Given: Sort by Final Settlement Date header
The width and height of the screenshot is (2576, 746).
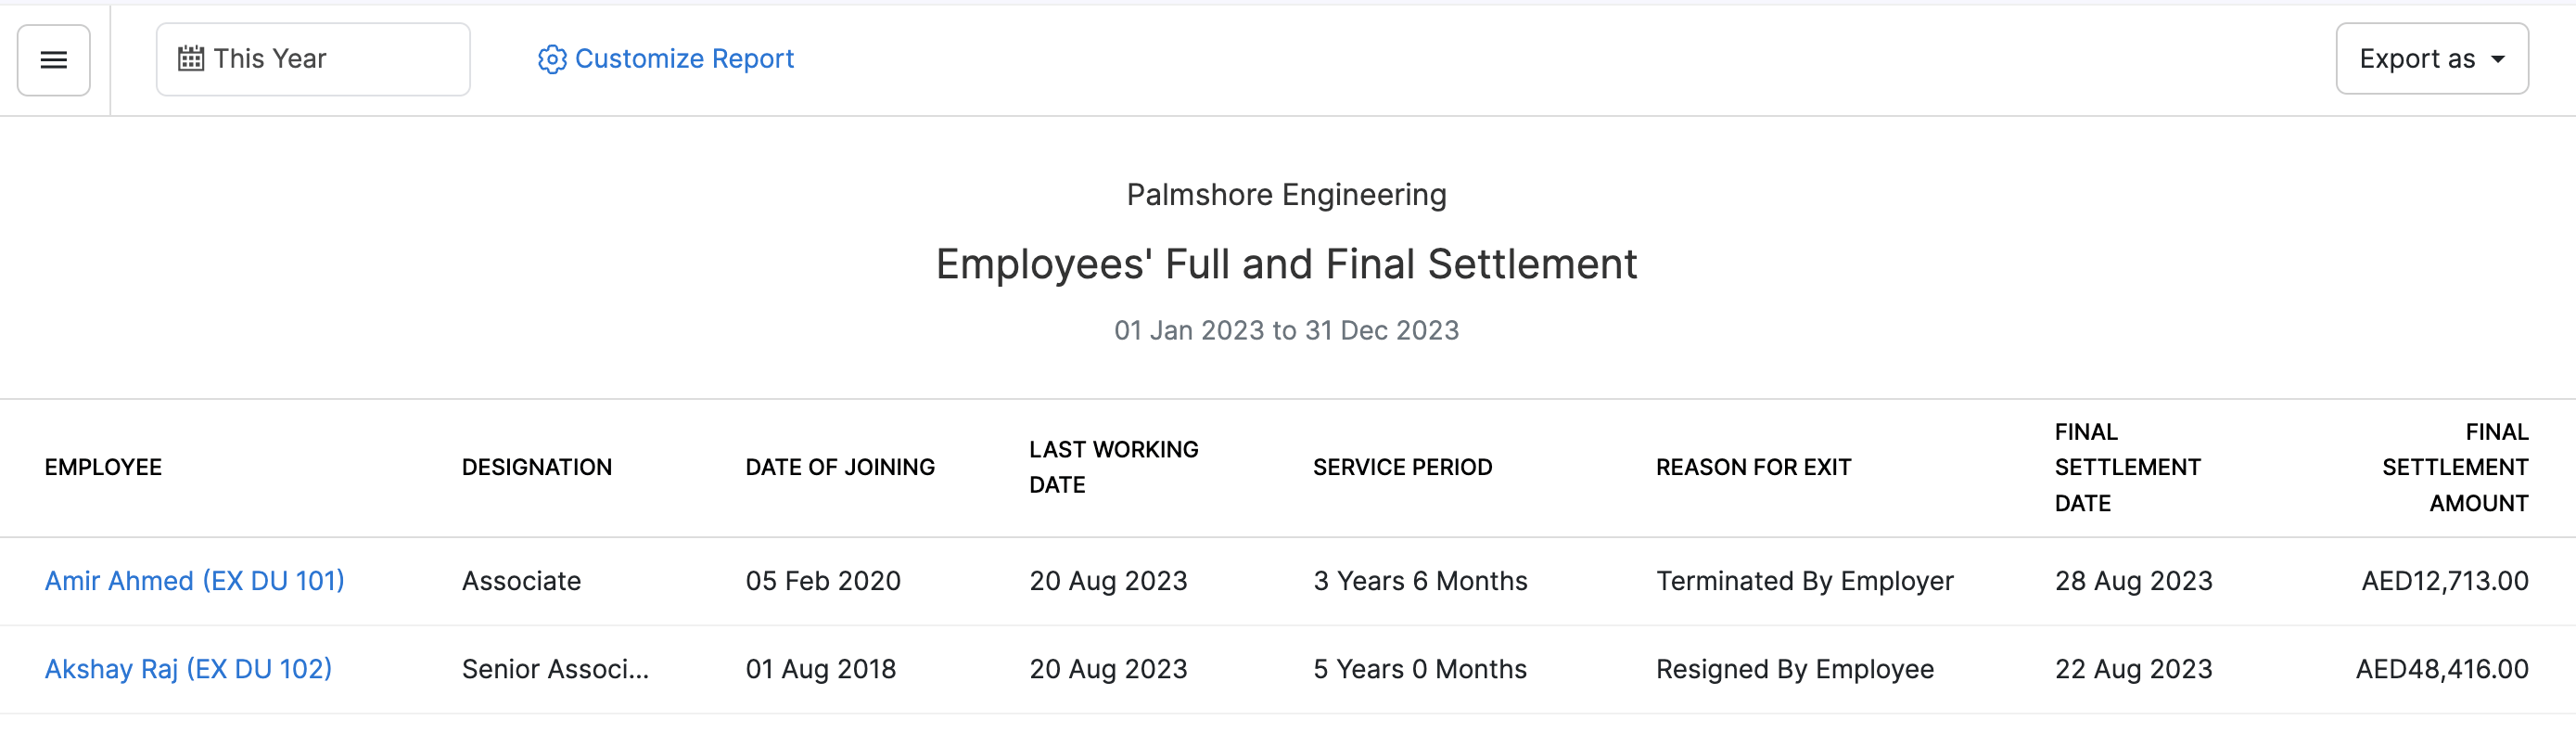Looking at the screenshot, I should 2127,467.
